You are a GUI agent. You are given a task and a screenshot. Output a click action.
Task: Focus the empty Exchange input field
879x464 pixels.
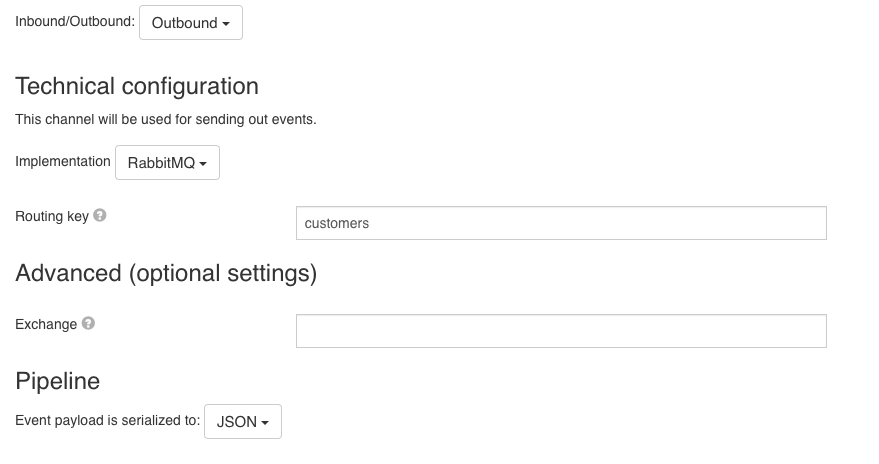(561, 331)
